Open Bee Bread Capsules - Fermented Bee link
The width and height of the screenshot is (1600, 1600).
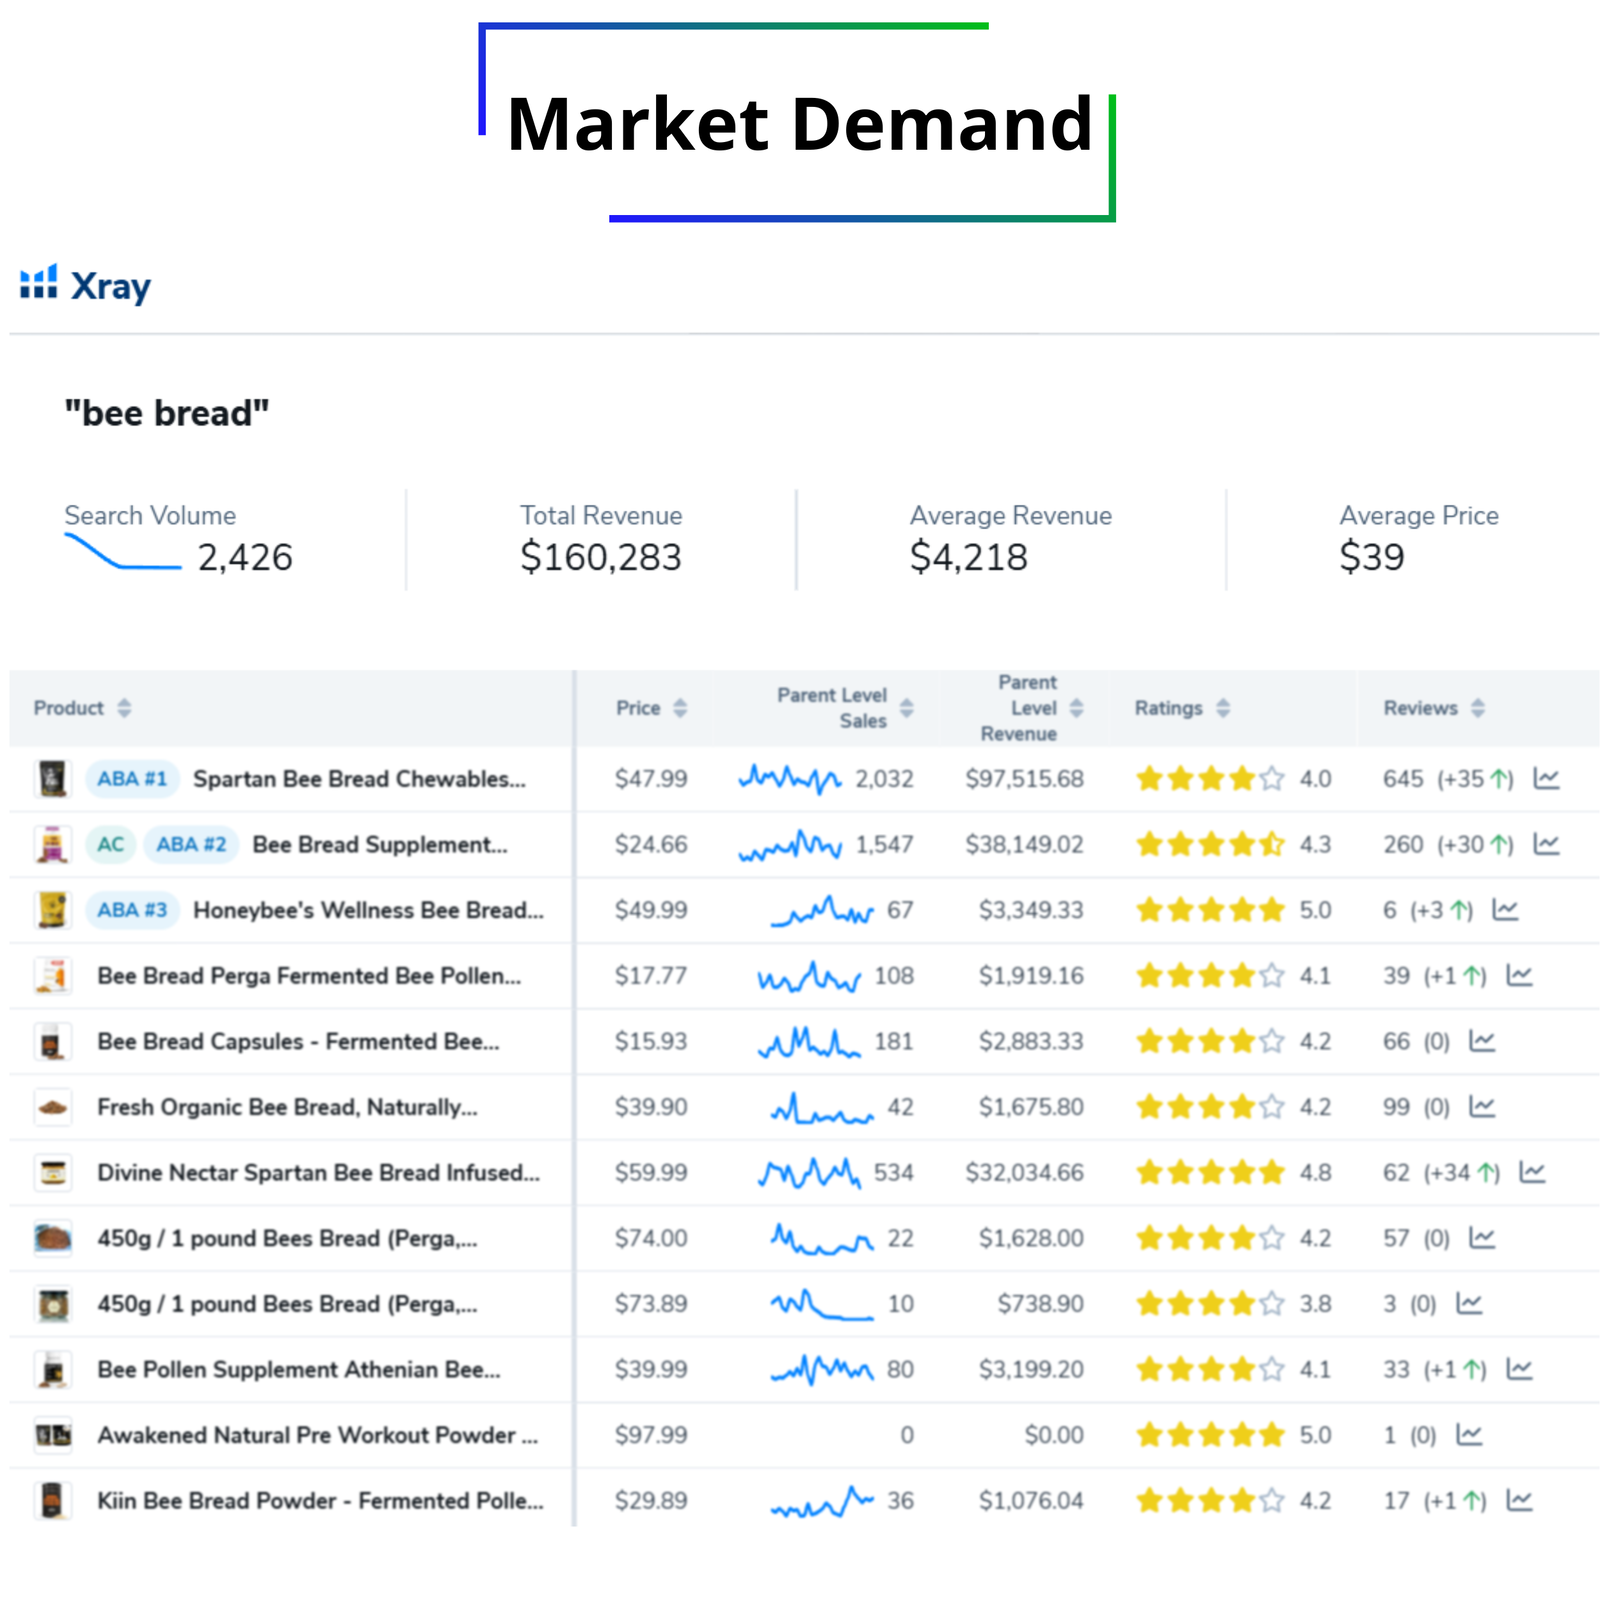[x=298, y=1041]
